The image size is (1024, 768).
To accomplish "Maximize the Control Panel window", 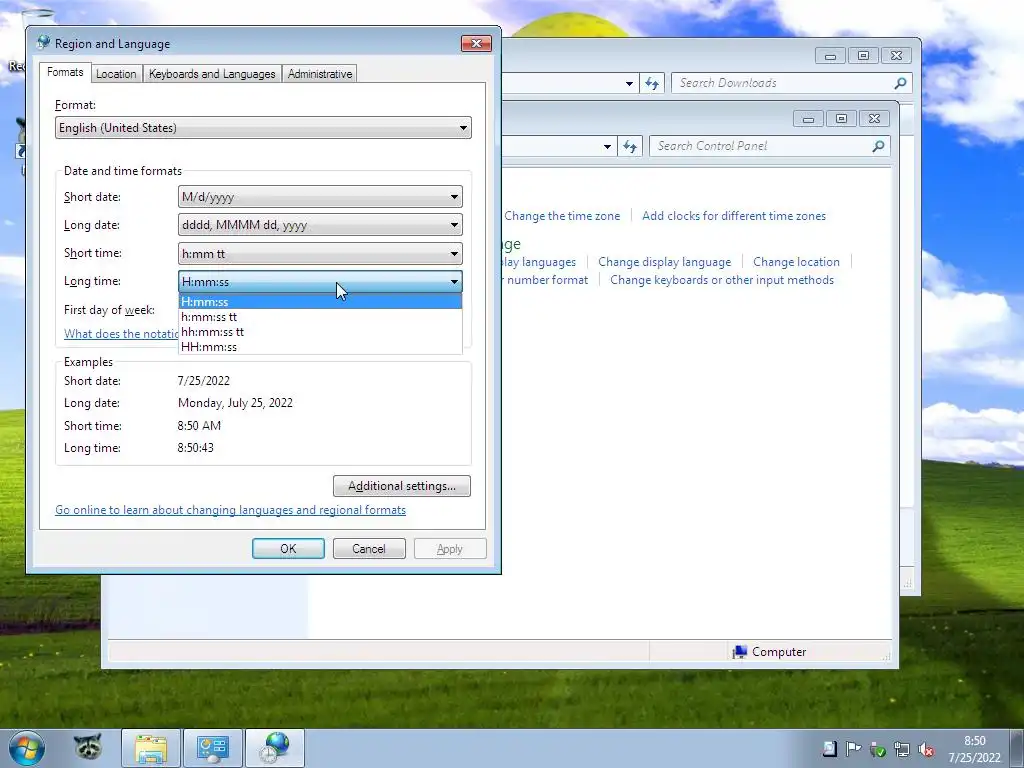I will pyautogui.click(x=841, y=118).
